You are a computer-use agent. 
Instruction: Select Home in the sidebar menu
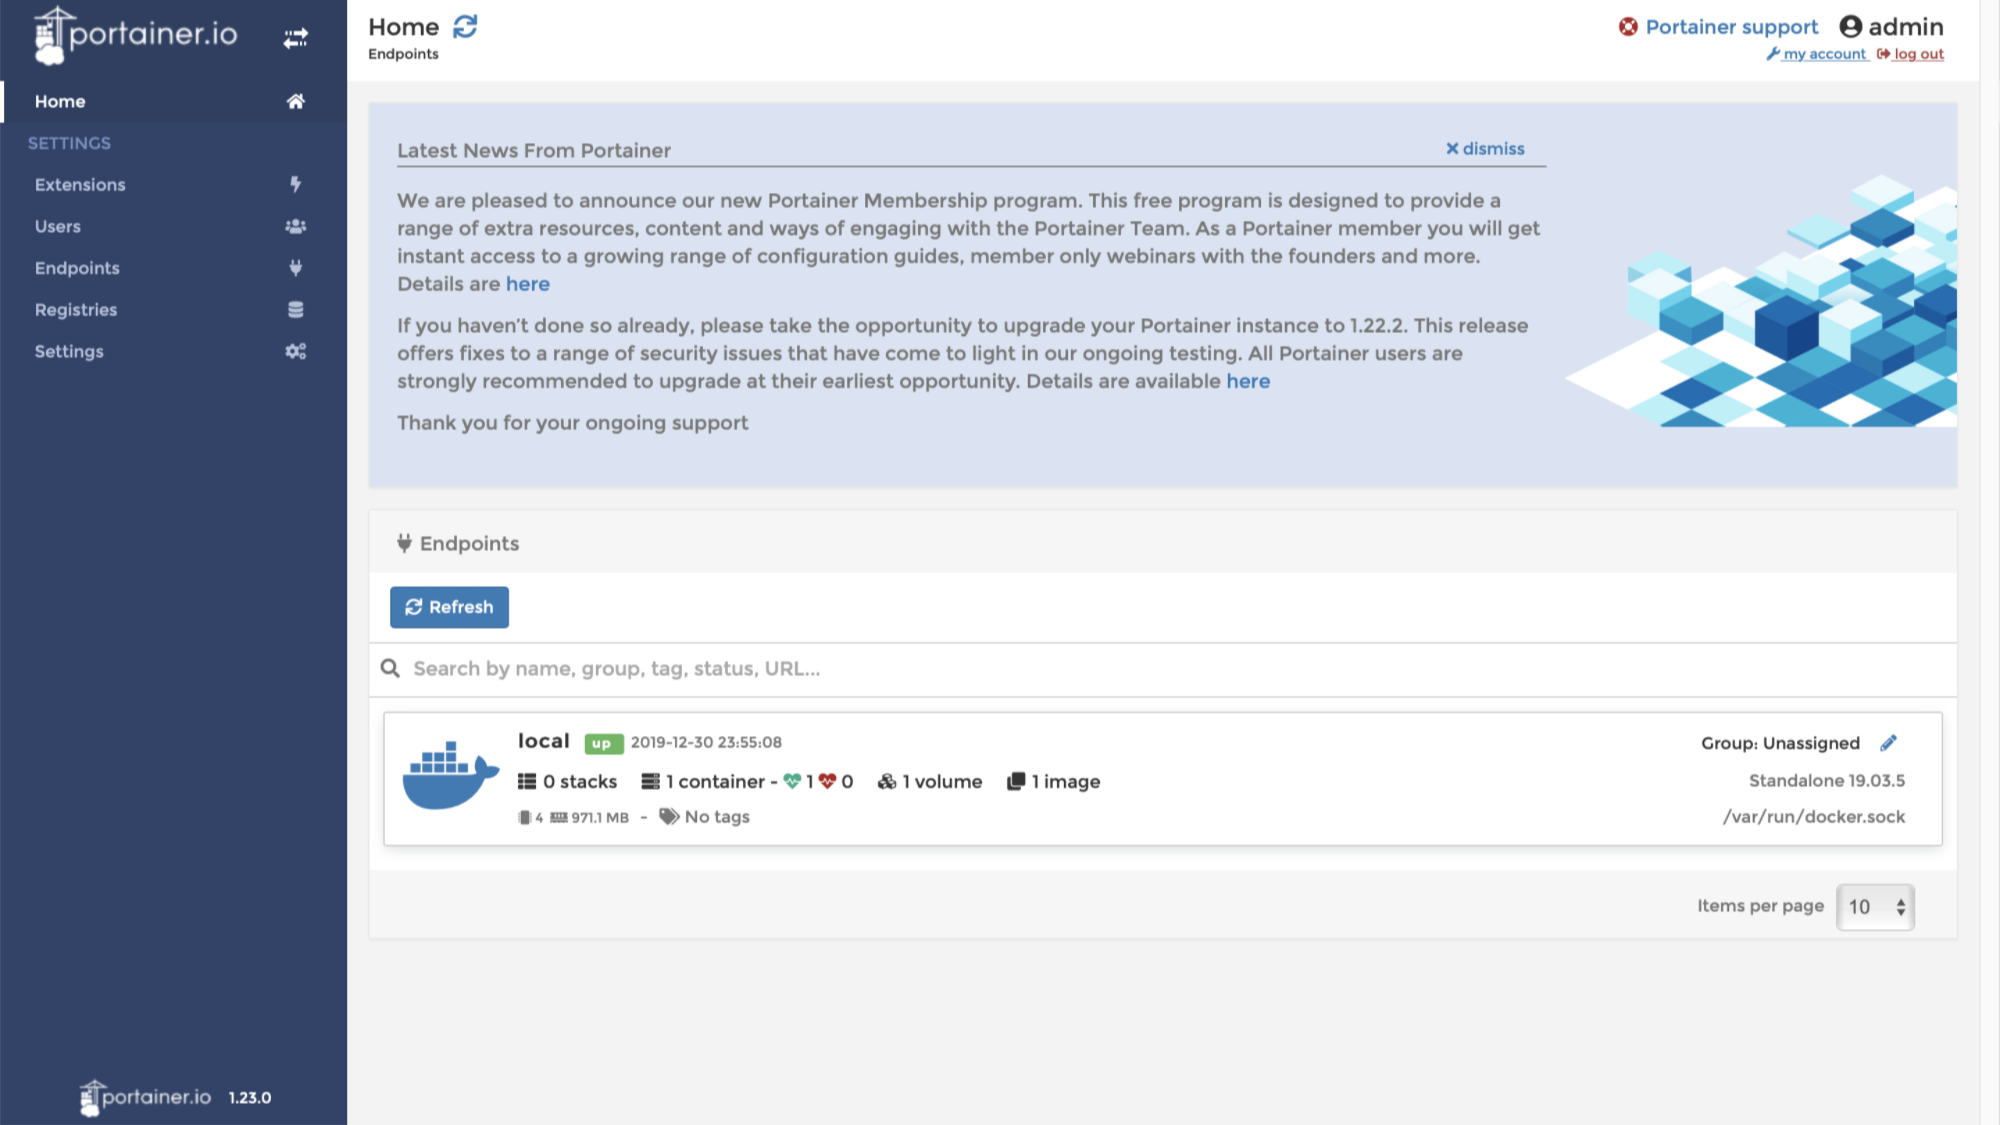click(60, 101)
